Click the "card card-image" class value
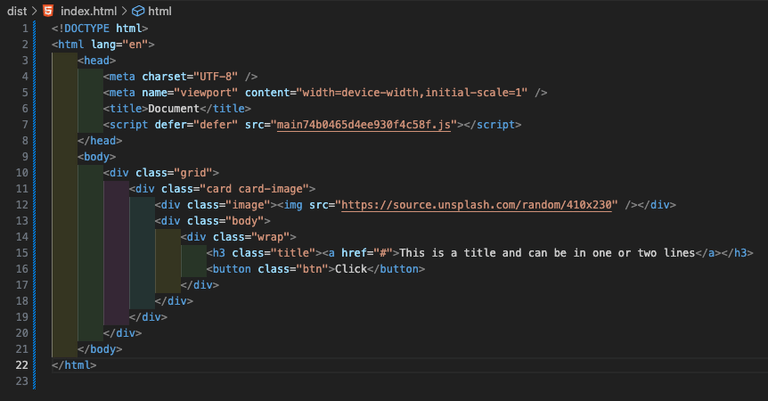768x401 pixels. click(x=258, y=189)
